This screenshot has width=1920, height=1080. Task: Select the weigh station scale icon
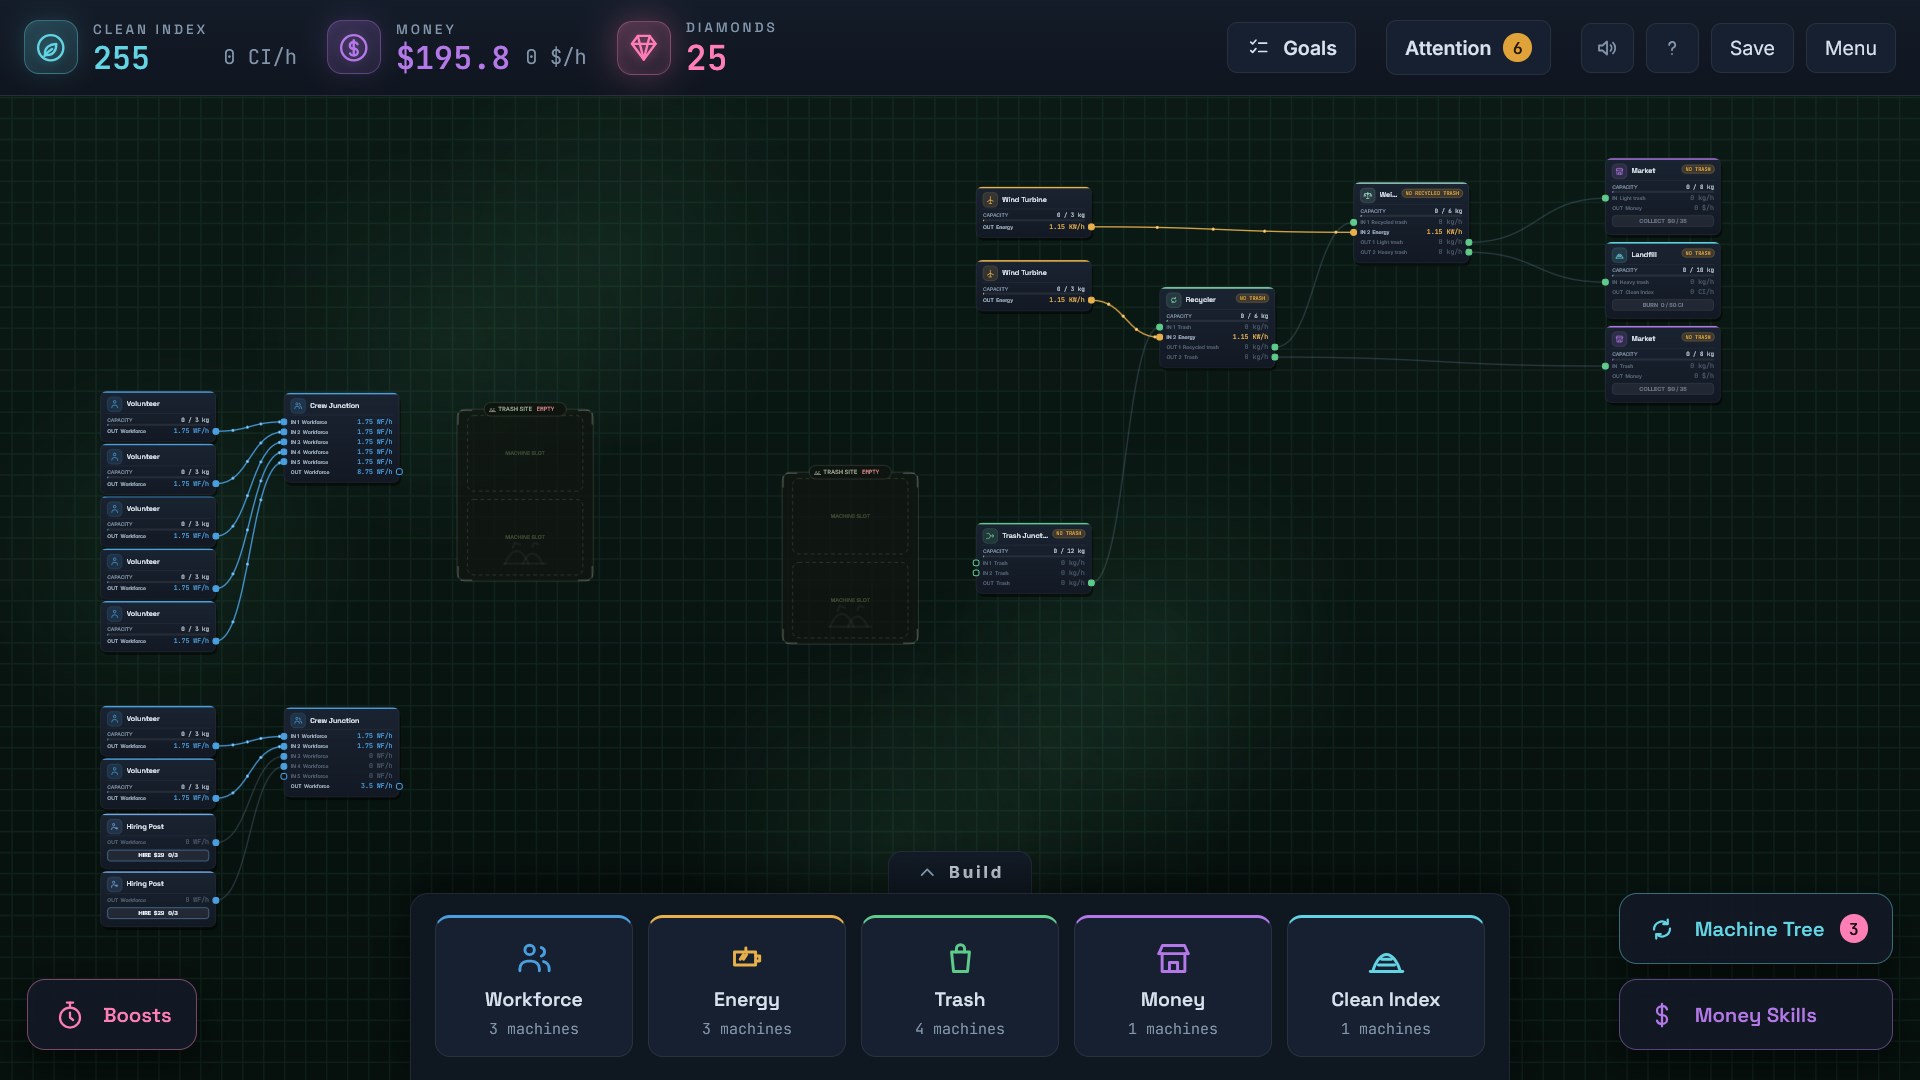1368,195
